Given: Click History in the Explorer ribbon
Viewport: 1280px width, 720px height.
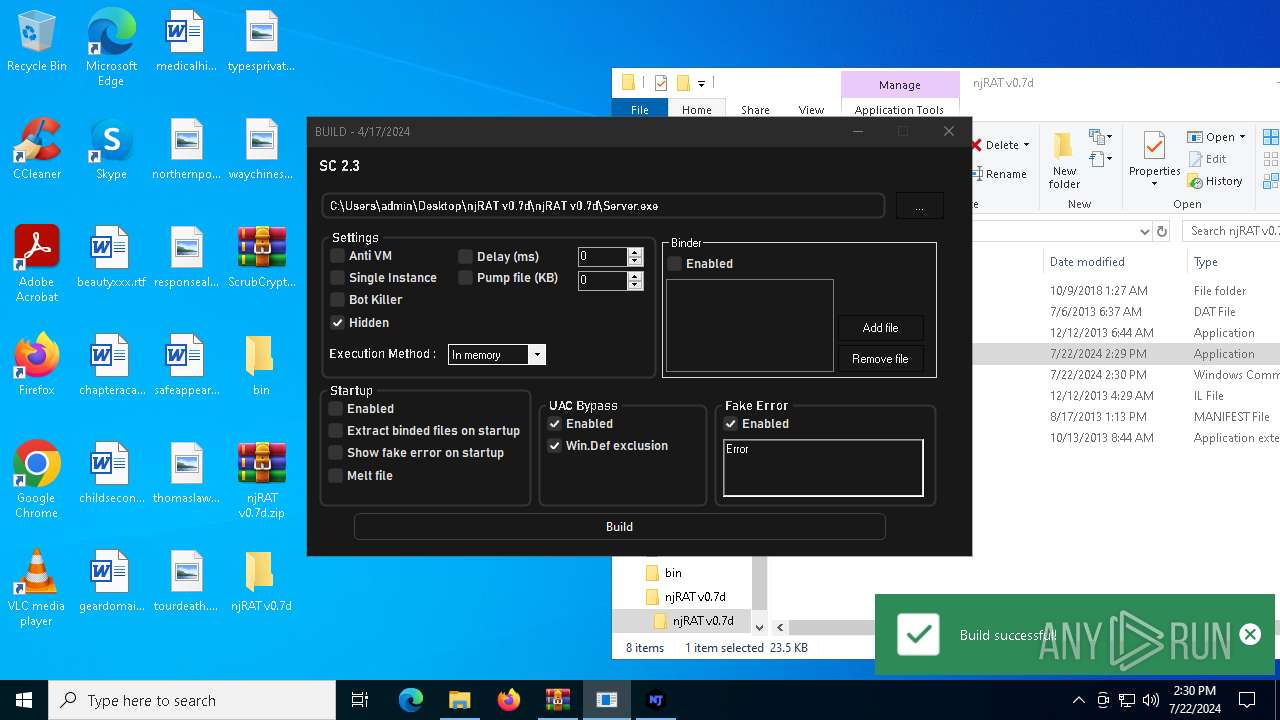Looking at the screenshot, I should coord(1215,181).
